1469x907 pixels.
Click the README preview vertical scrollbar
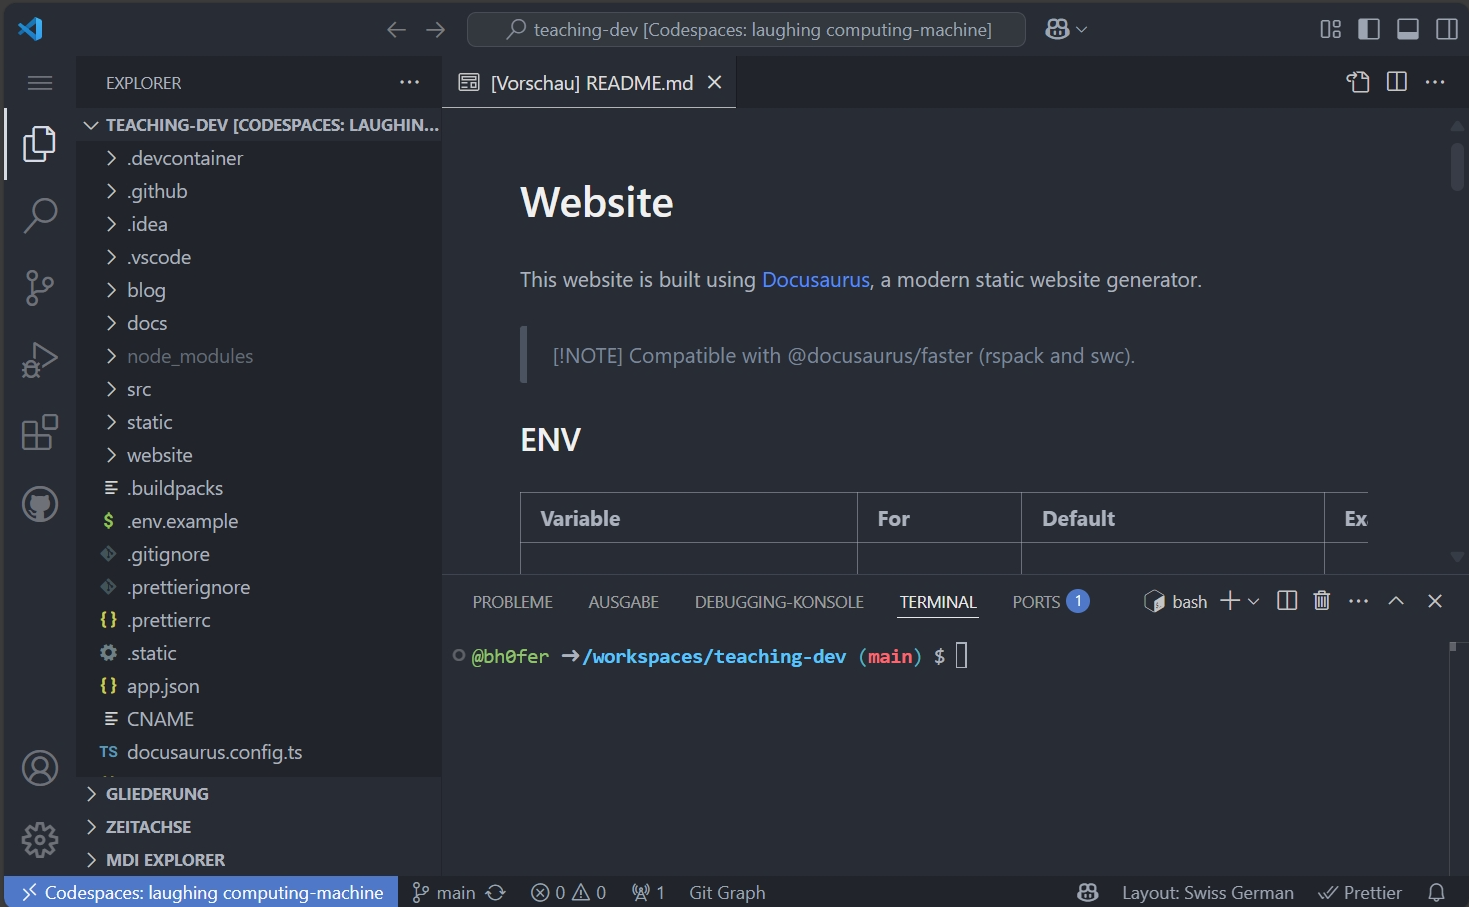click(x=1457, y=167)
